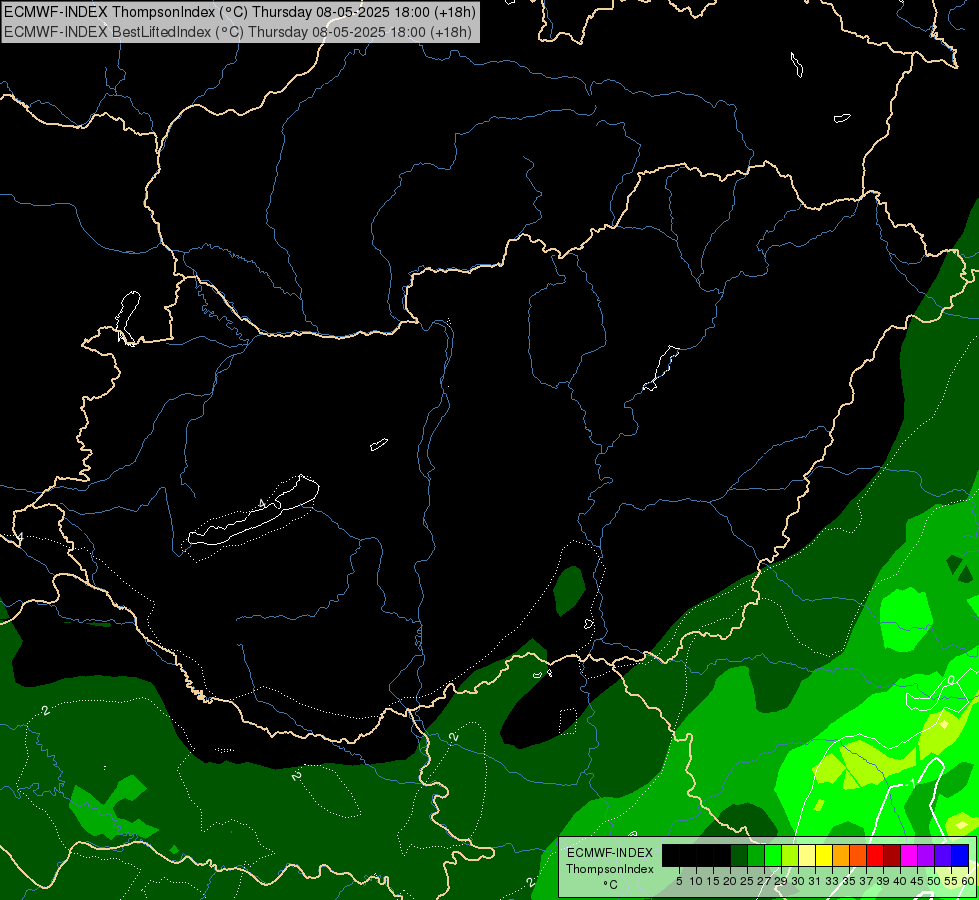Click legend tick value '40'
Image resolution: width=979 pixels, height=900 pixels.
pyautogui.click(x=900, y=881)
